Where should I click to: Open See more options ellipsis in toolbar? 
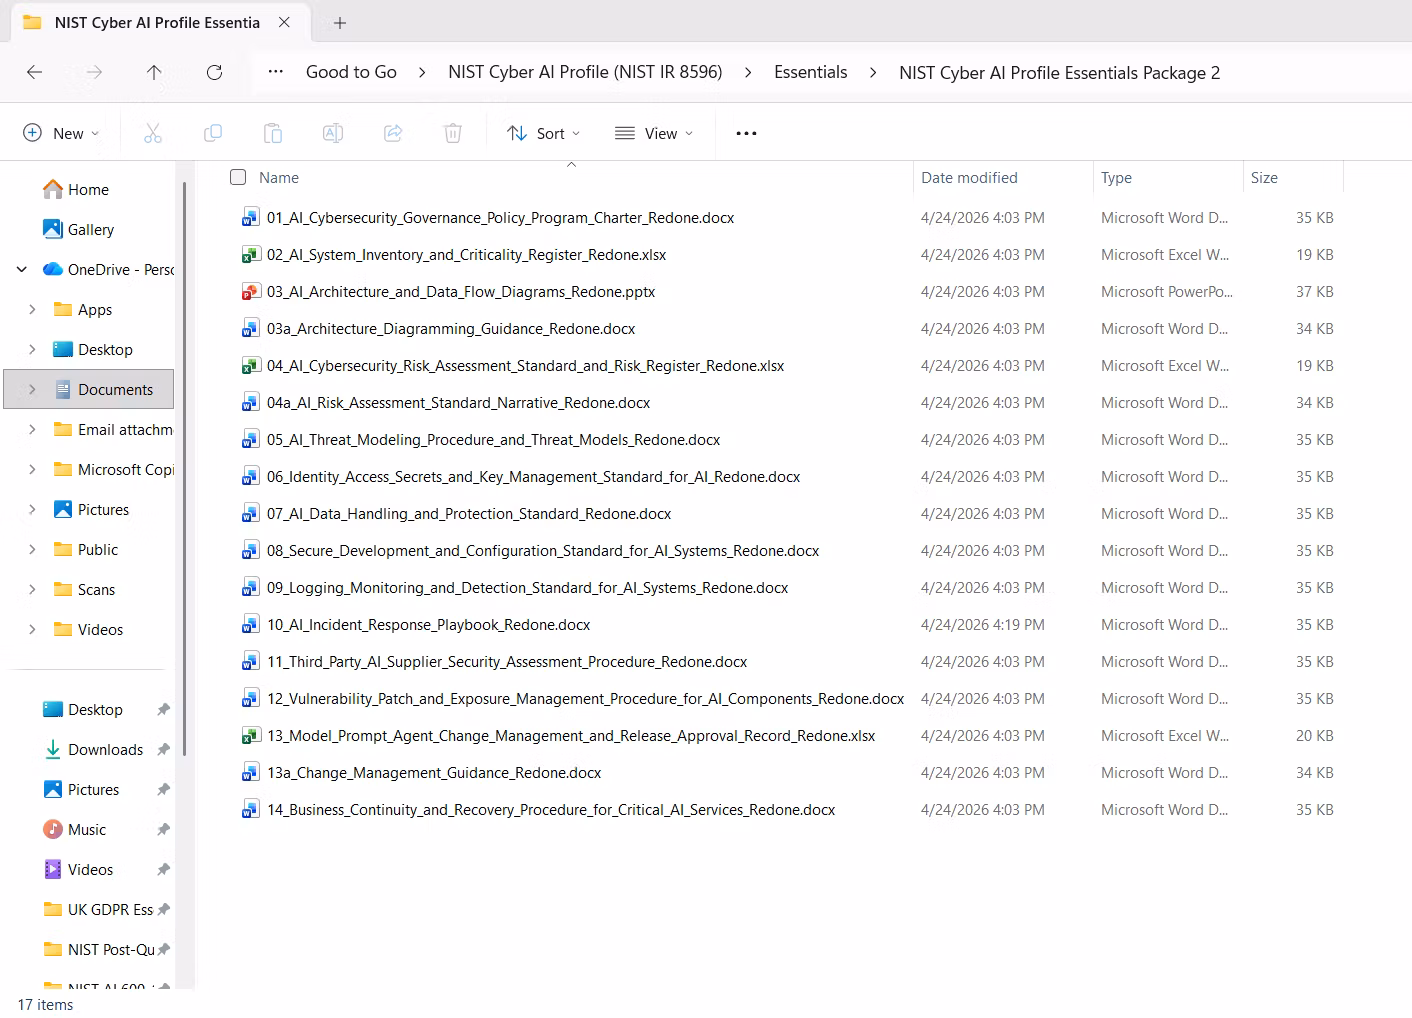tap(746, 133)
